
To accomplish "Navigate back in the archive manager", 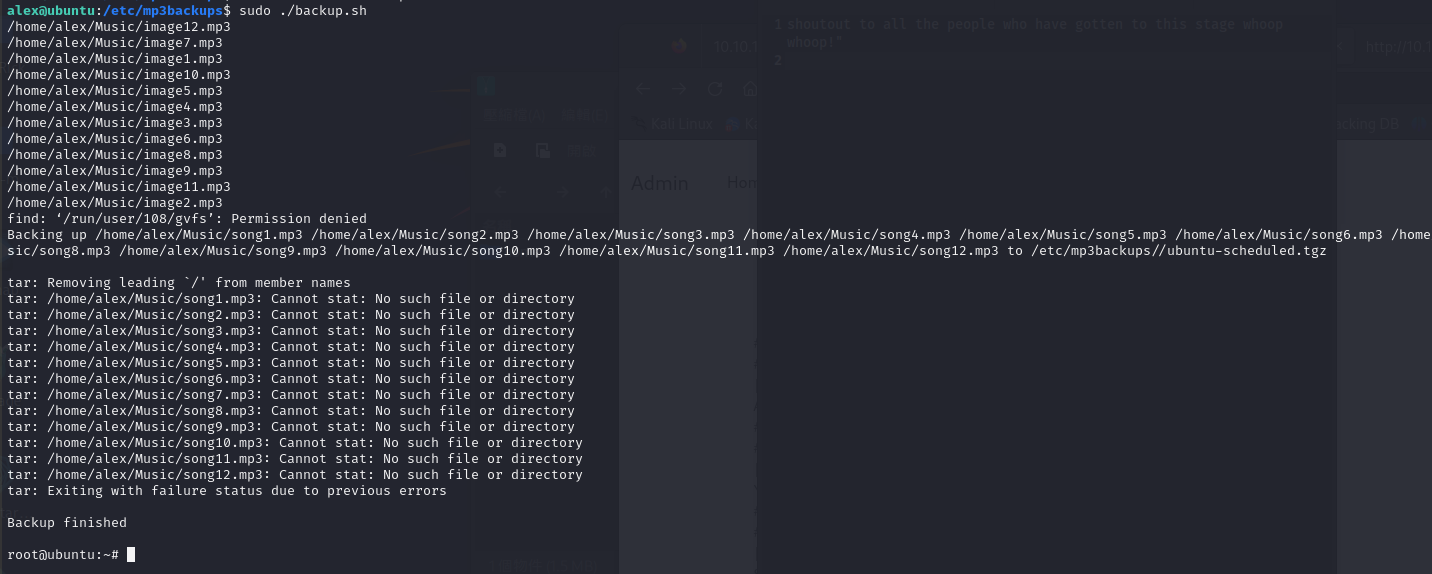I will [500, 191].
